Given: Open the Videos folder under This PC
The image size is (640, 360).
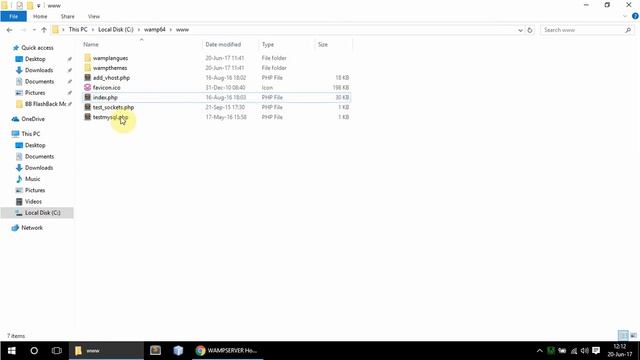Looking at the screenshot, I should click(x=33, y=202).
